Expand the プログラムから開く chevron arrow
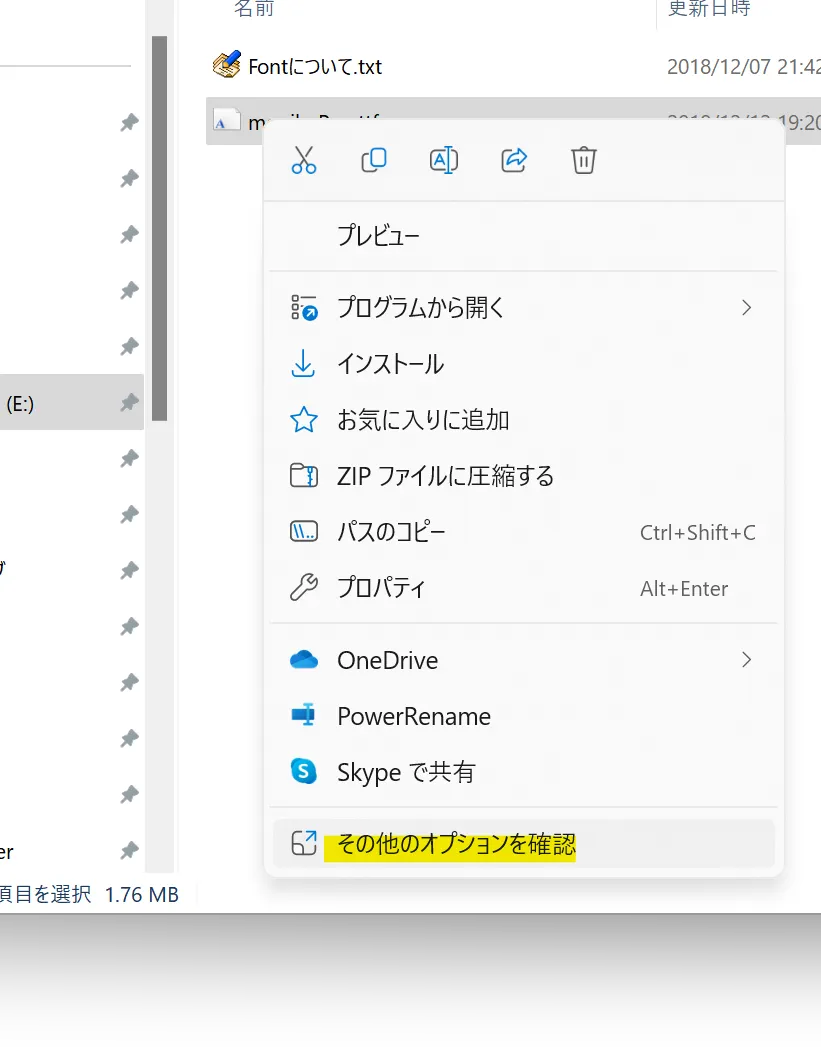This screenshot has width=821, height=1047. [x=746, y=308]
